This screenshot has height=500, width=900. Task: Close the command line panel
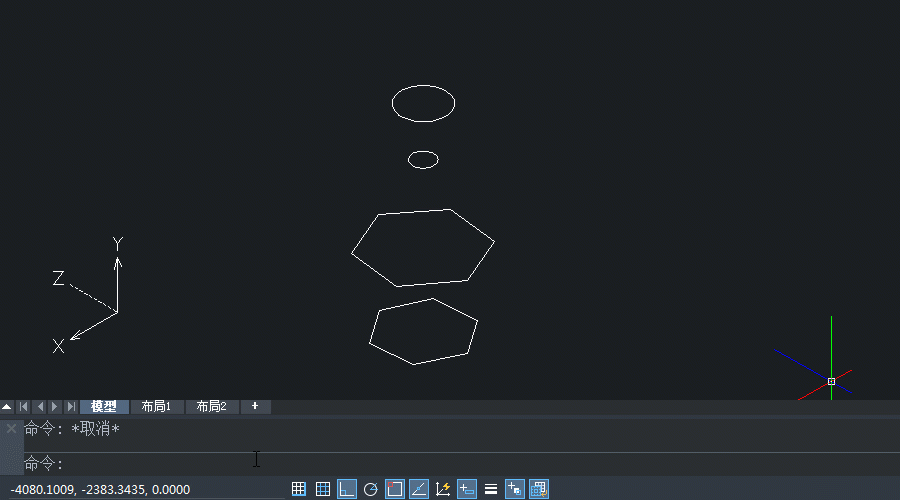[11, 428]
